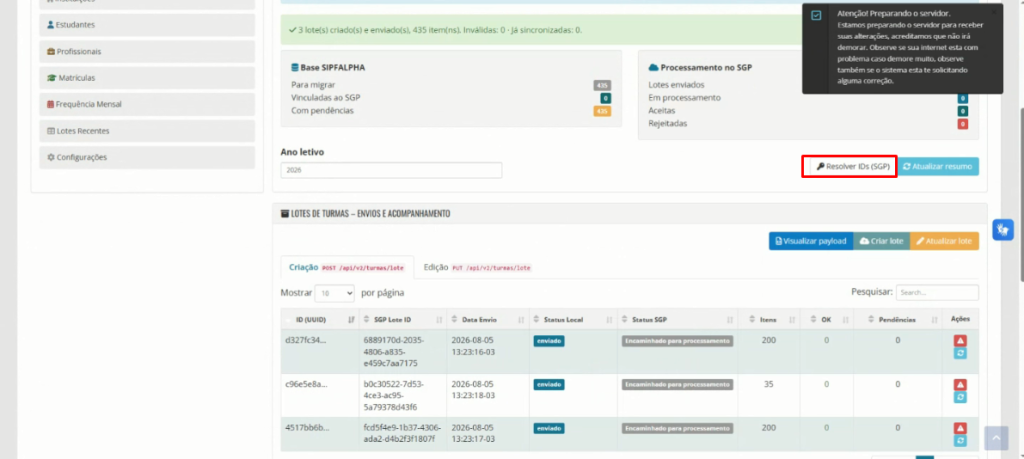This screenshot has height=459, width=1024.
Task: Click UUID cell d327fc34...
Action: click(306, 340)
